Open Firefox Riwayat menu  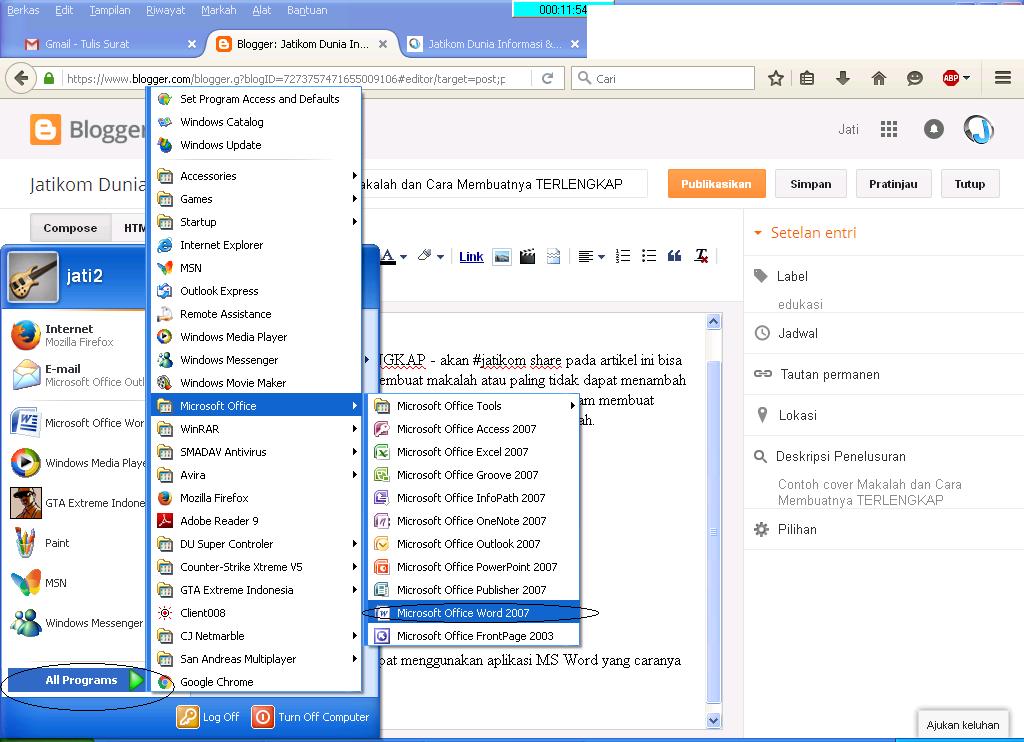[x=165, y=10]
